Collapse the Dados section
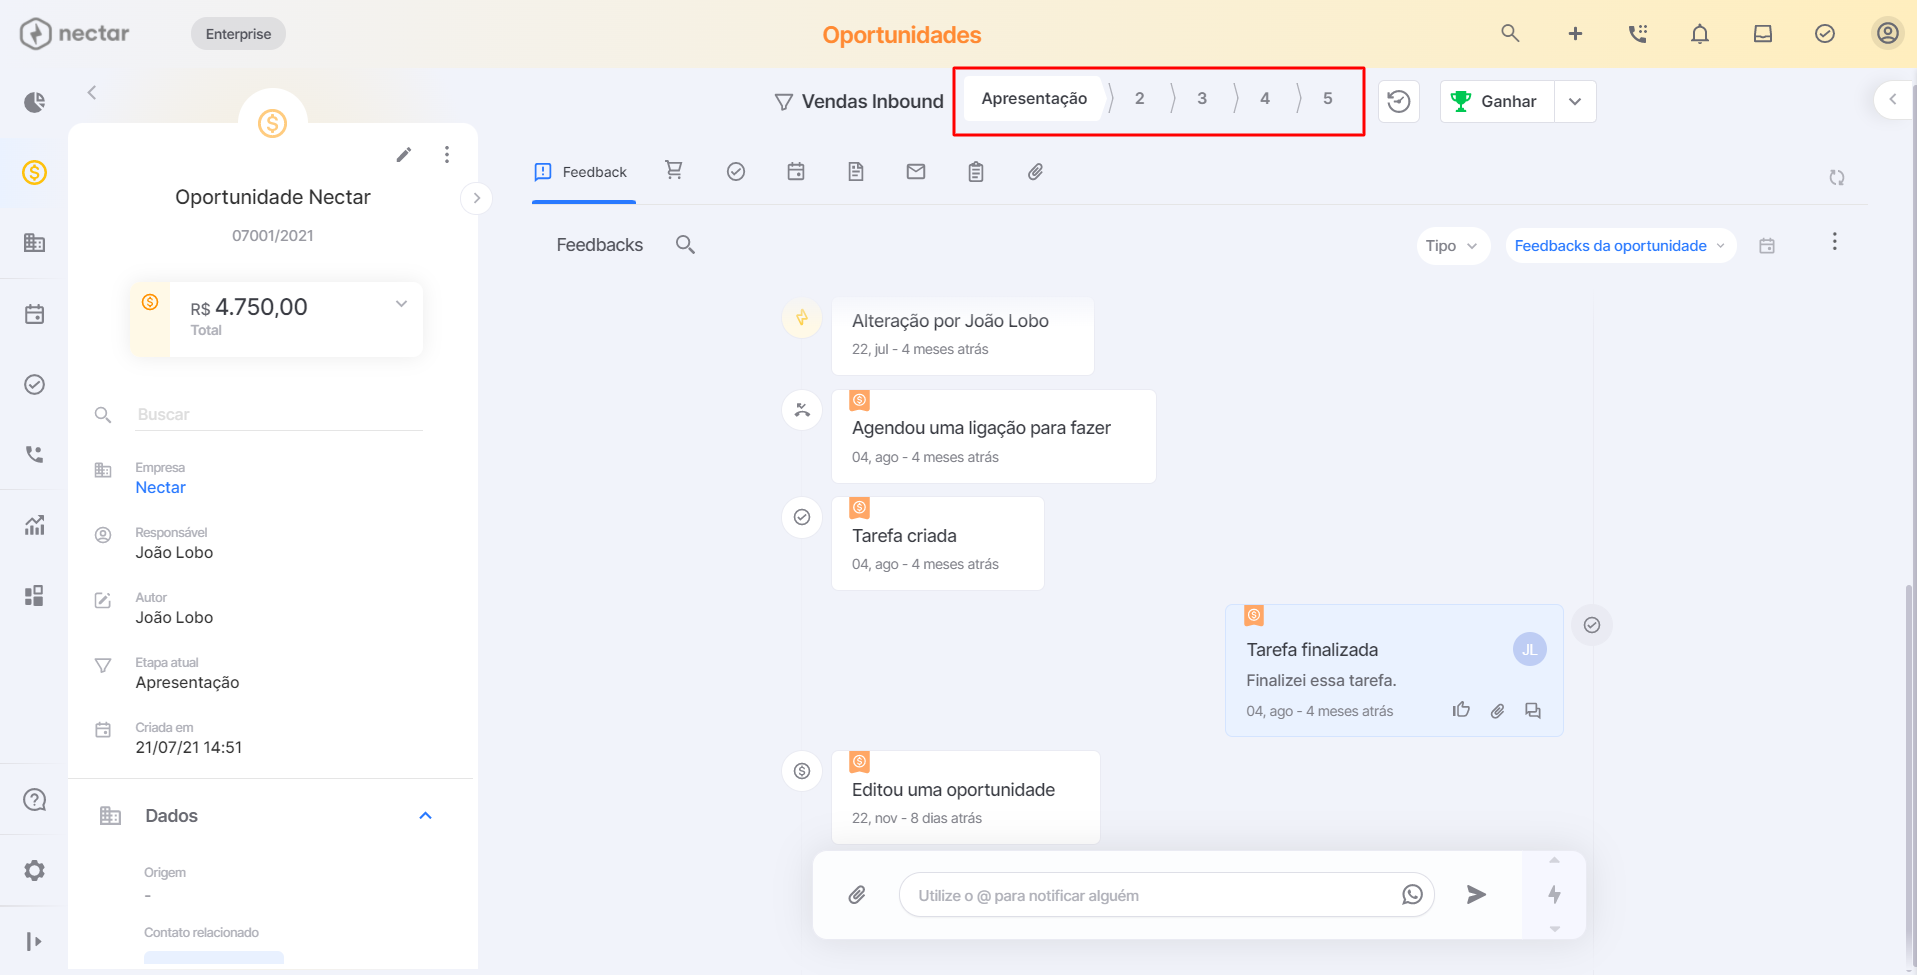Image resolution: width=1917 pixels, height=975 pixels. 425,816
